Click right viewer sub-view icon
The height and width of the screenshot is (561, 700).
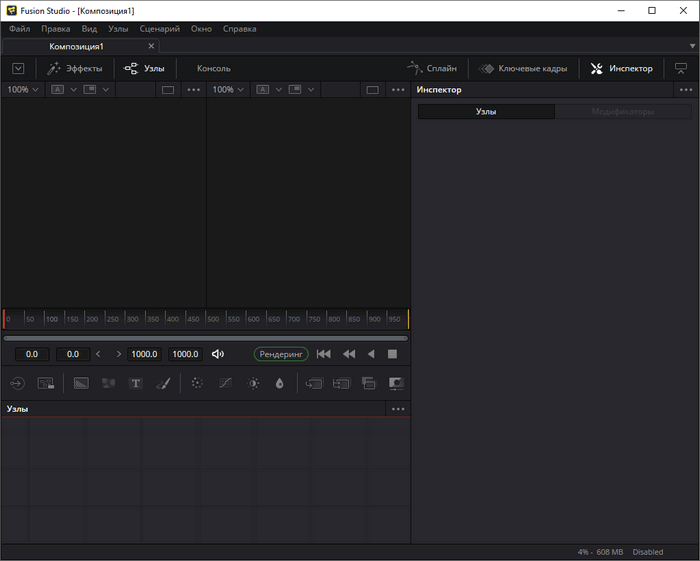[x=295, y=90]
